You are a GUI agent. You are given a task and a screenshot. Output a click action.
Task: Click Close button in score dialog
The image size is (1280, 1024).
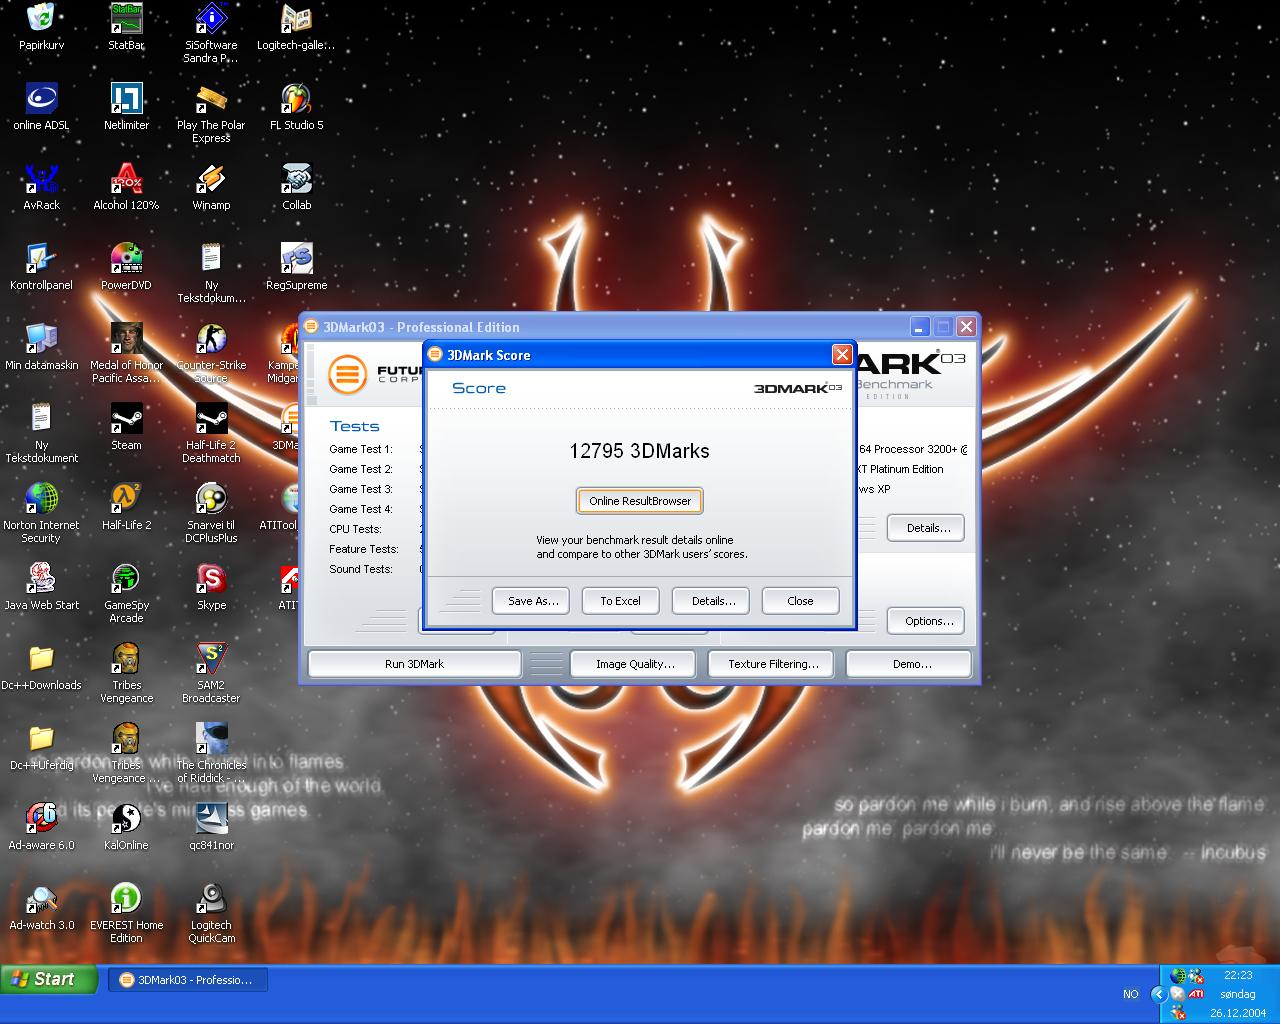click(800, 601)
